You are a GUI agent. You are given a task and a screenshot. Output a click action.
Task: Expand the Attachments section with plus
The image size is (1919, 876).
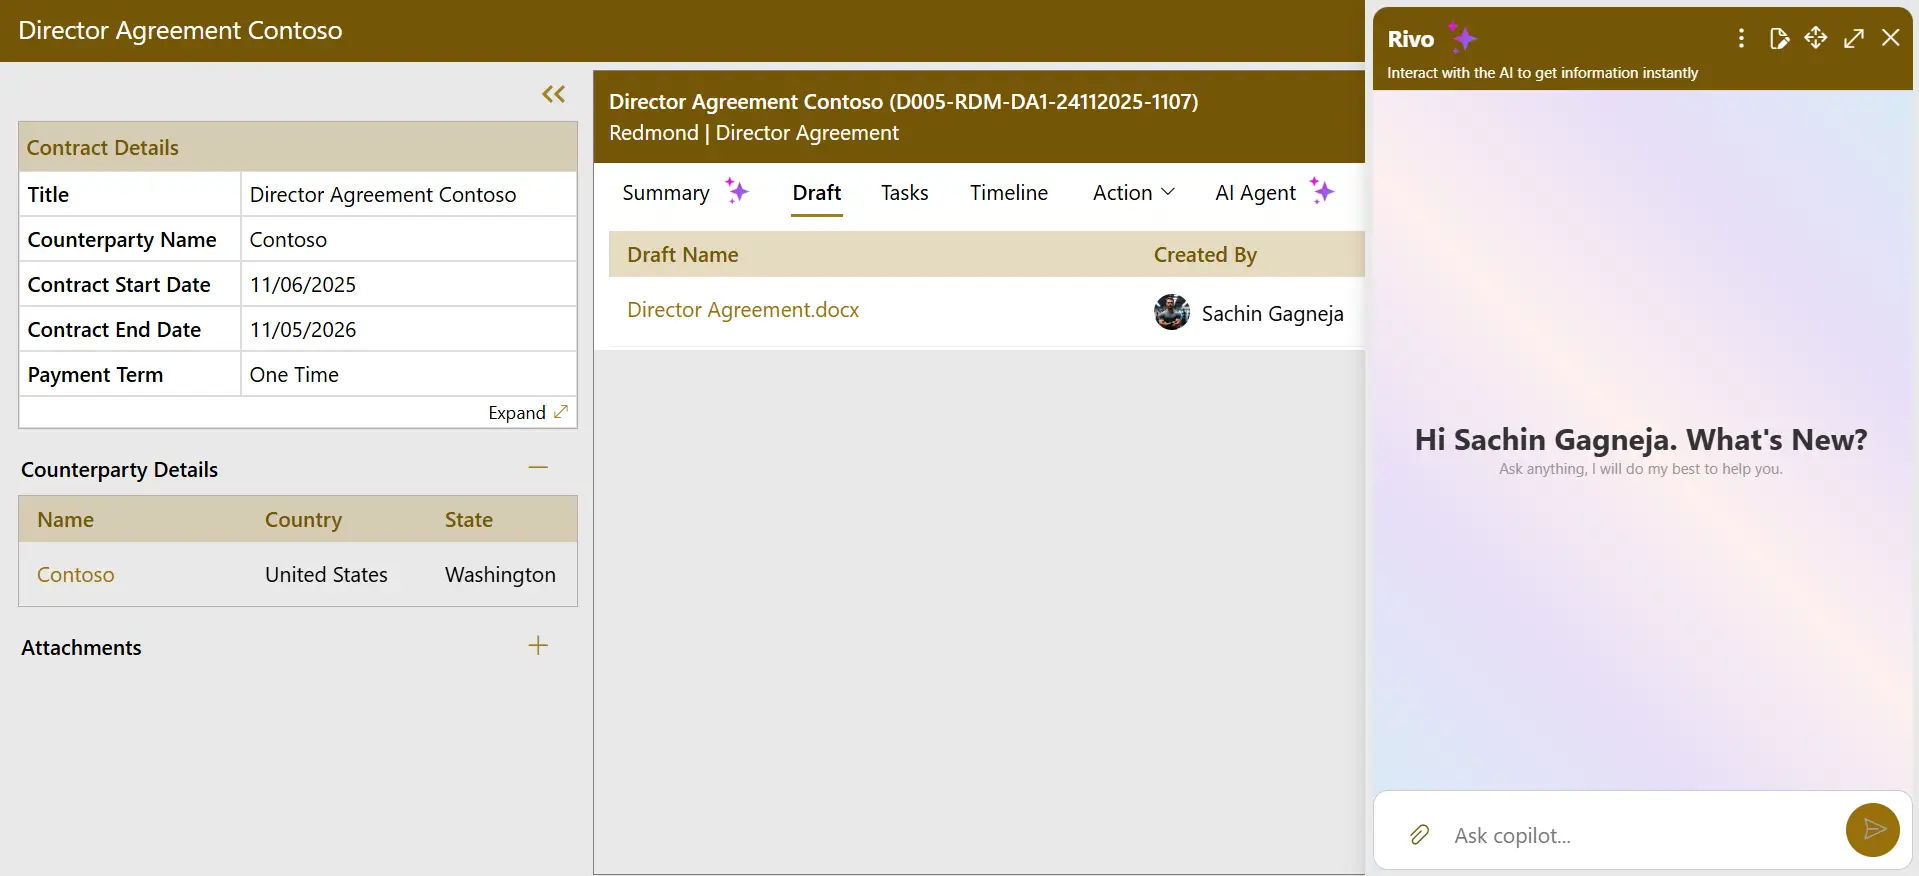538,646
